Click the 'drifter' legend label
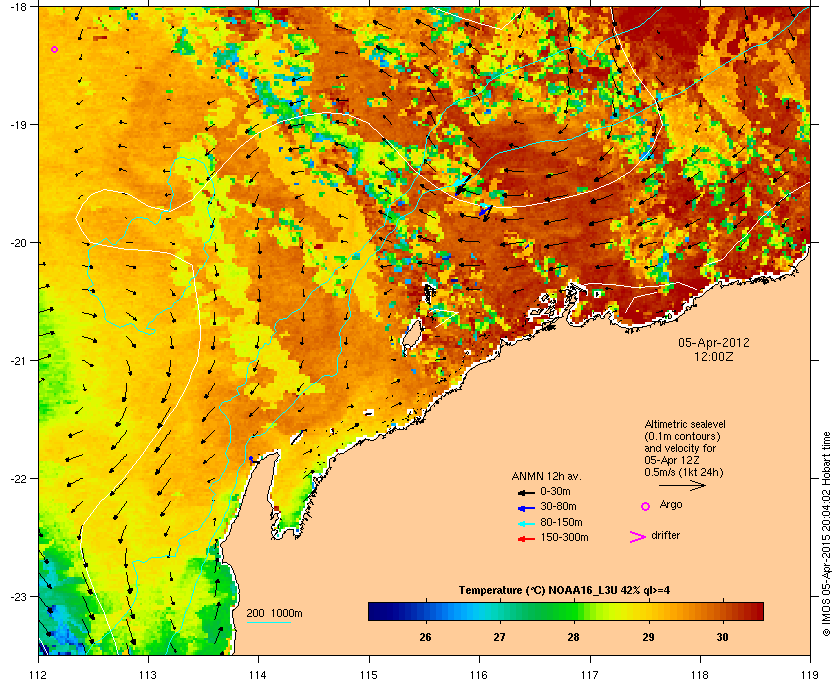The width and height of the screenshot is (840, 680). pyautogui.click(x=665, y=535)
